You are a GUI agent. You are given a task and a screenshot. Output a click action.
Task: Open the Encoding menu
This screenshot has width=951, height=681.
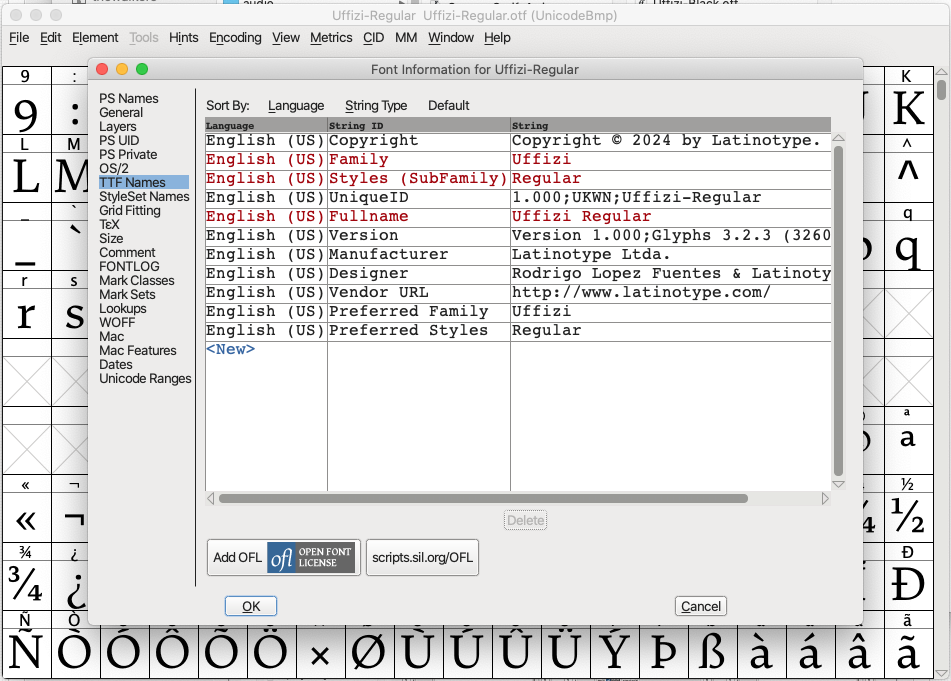click(x=235, y=38)
